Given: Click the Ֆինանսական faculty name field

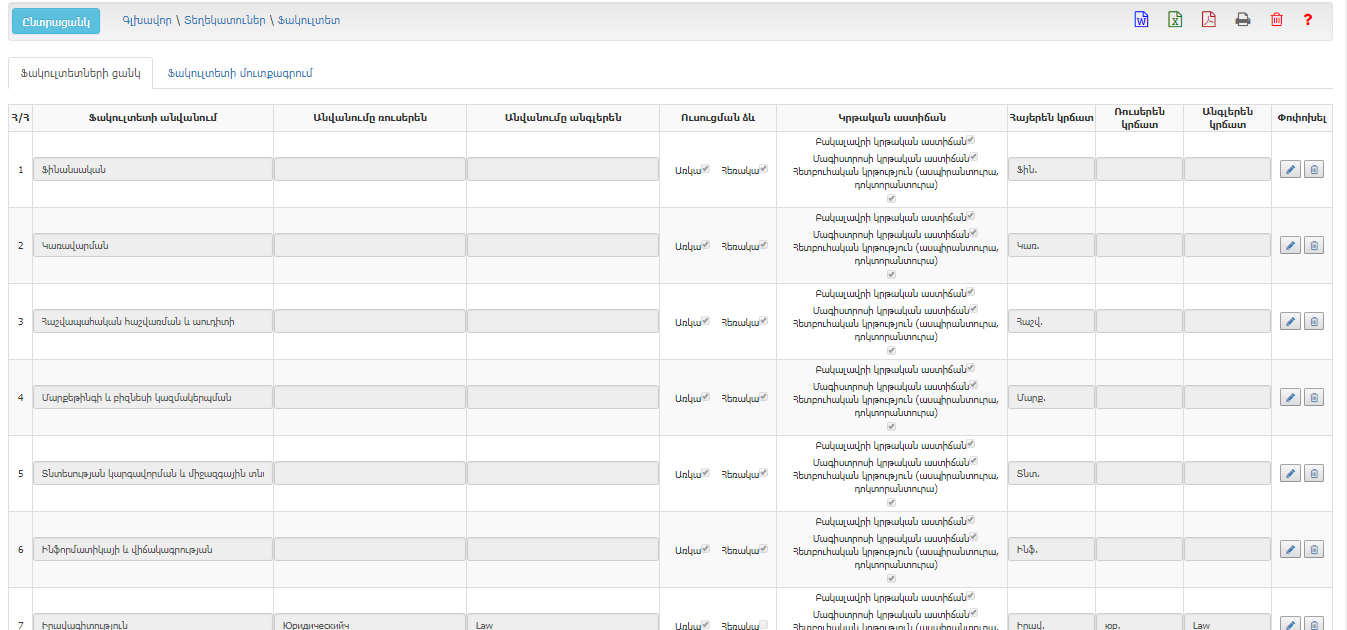Looking at the screenshot, I should click(152, 170).
